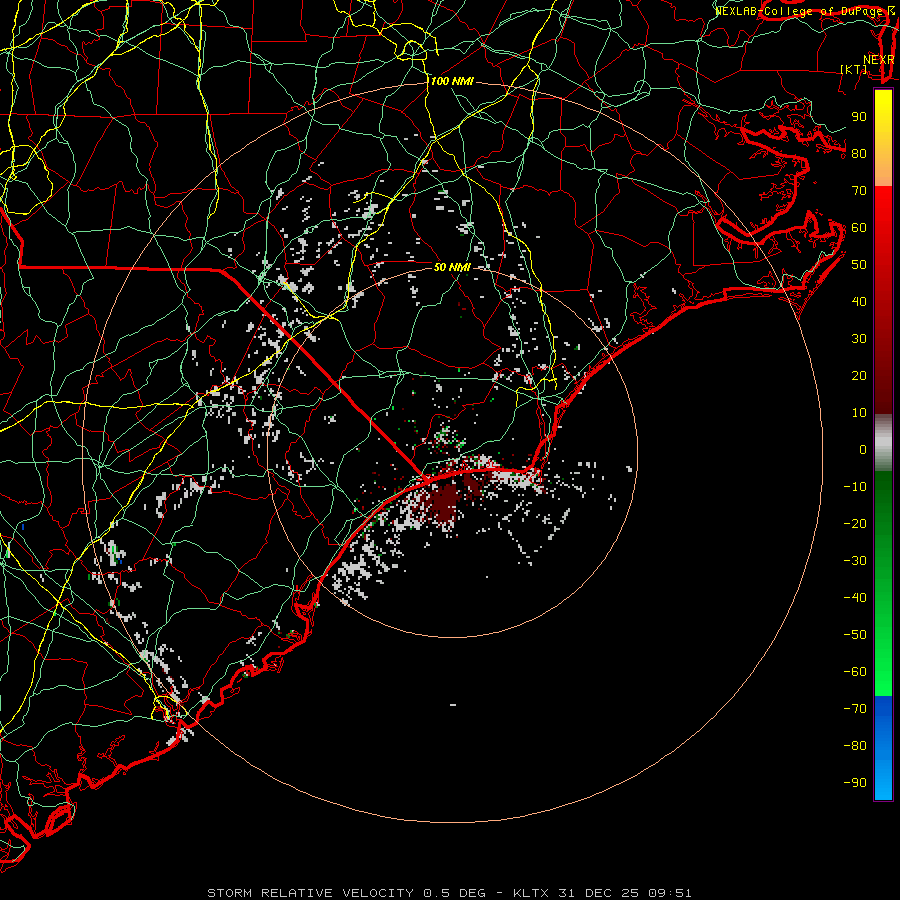Click the "50 NMI" range ring label
900x900 pixels.
pos(452,267)
